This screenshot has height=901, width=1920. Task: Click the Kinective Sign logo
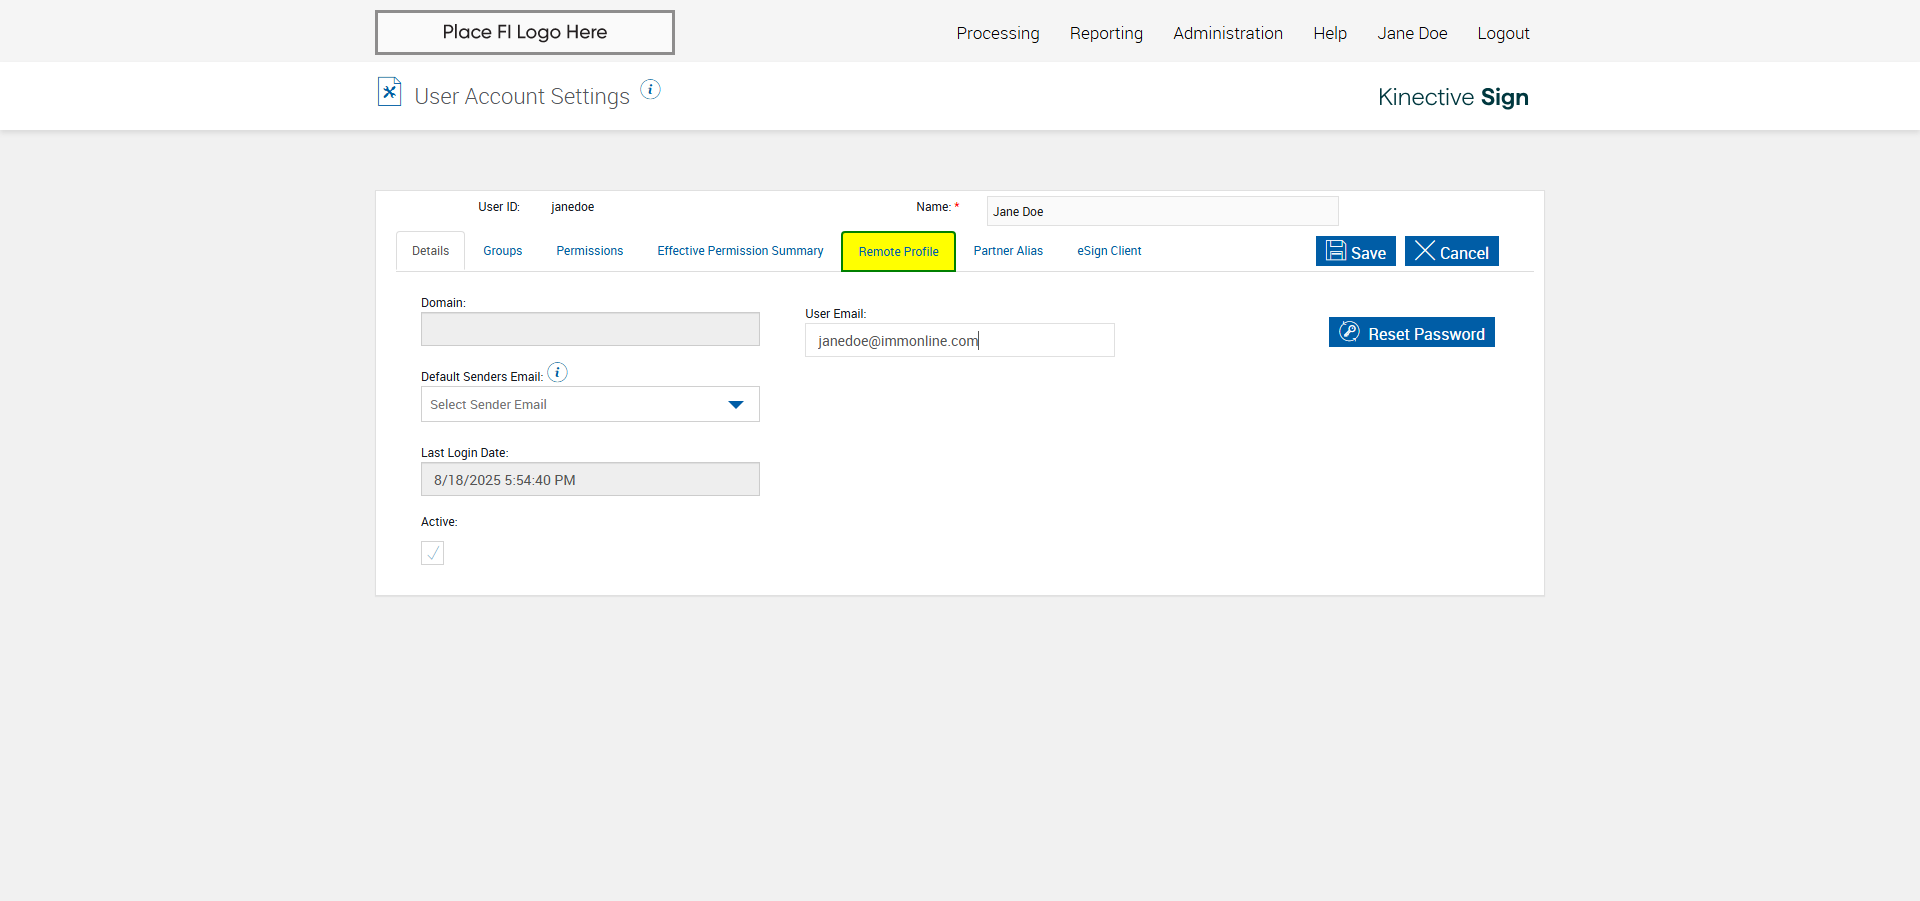tap(1453, 97)
